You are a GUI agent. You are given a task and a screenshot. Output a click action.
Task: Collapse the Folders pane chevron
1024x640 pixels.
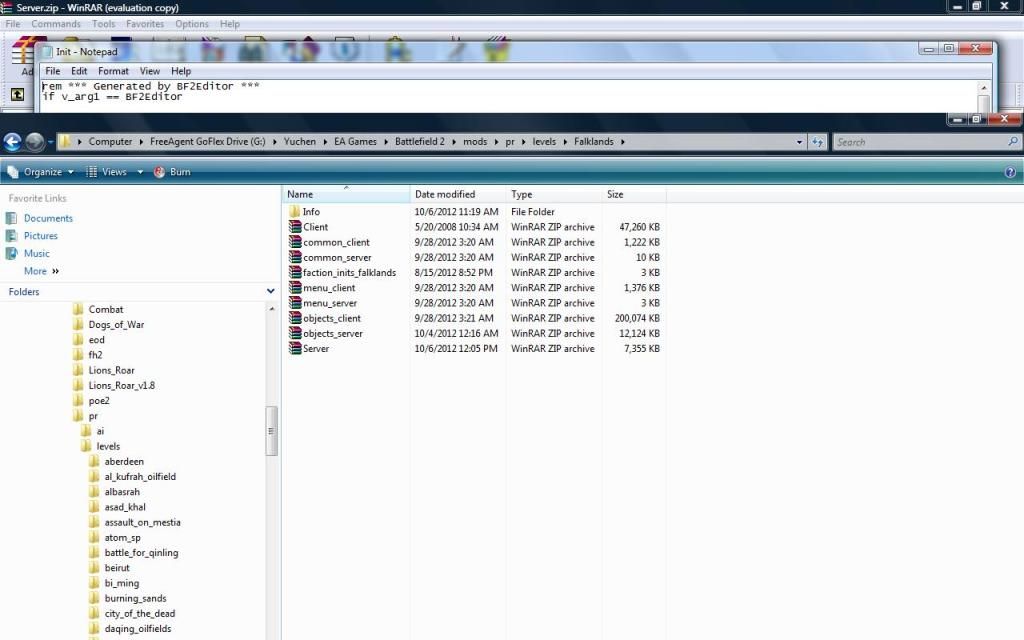271,291
